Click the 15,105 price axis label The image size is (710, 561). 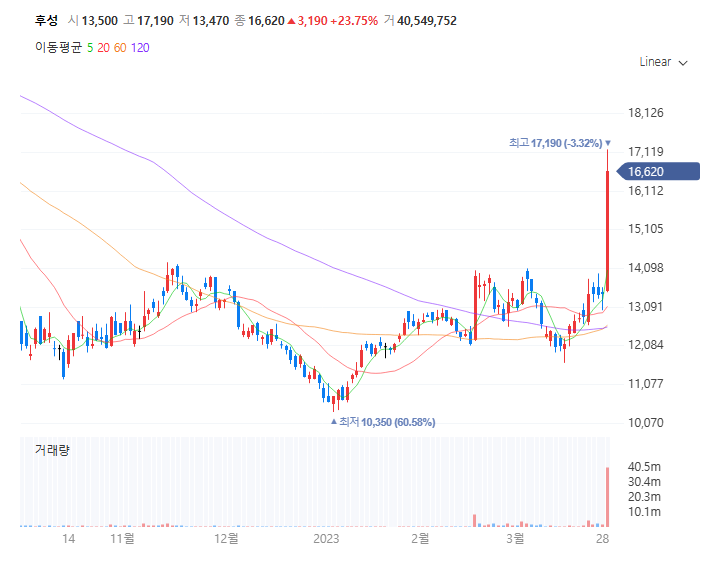645,229
